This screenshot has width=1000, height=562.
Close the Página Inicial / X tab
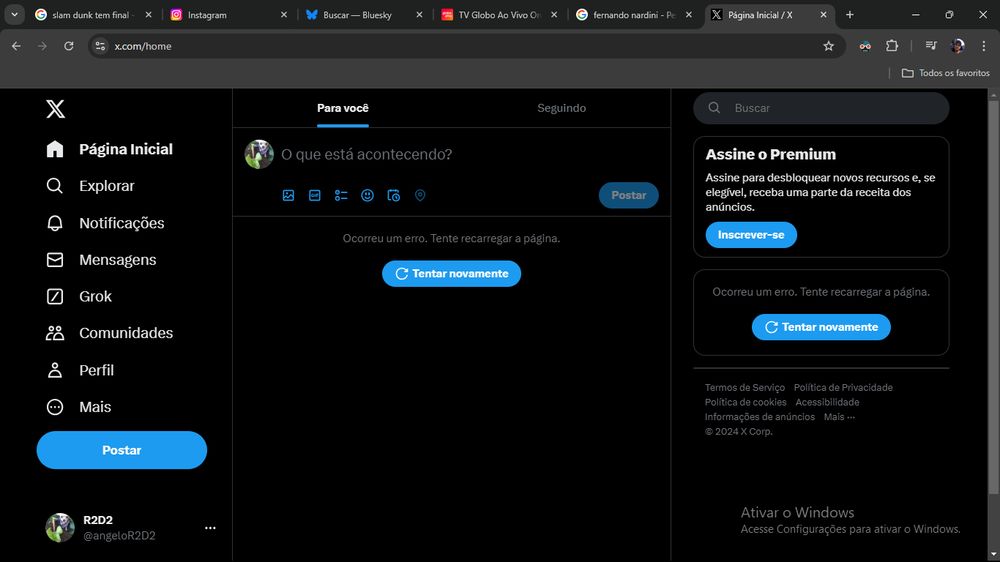[x=823, y=15]
